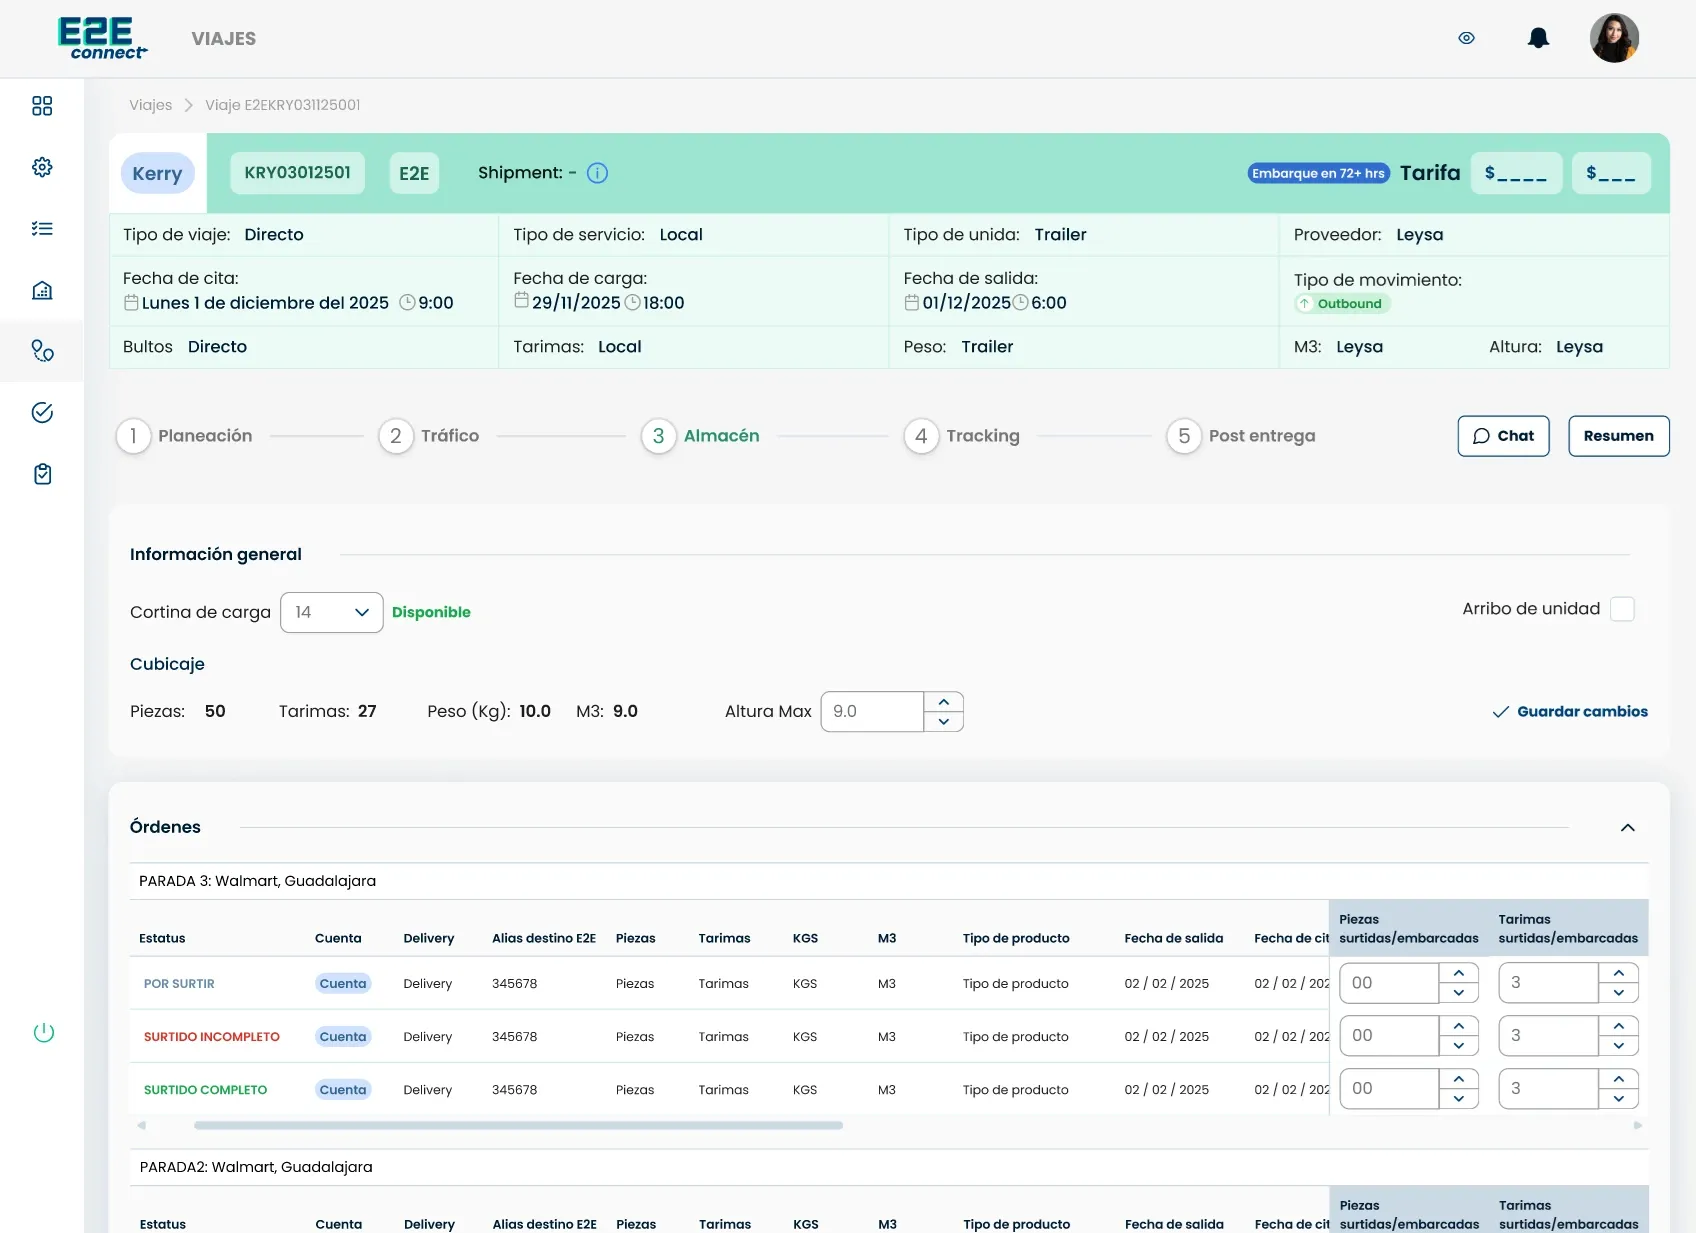Open the dashboard grid icon in sidebar
Screen dimensions: 1696x1233
42,106
